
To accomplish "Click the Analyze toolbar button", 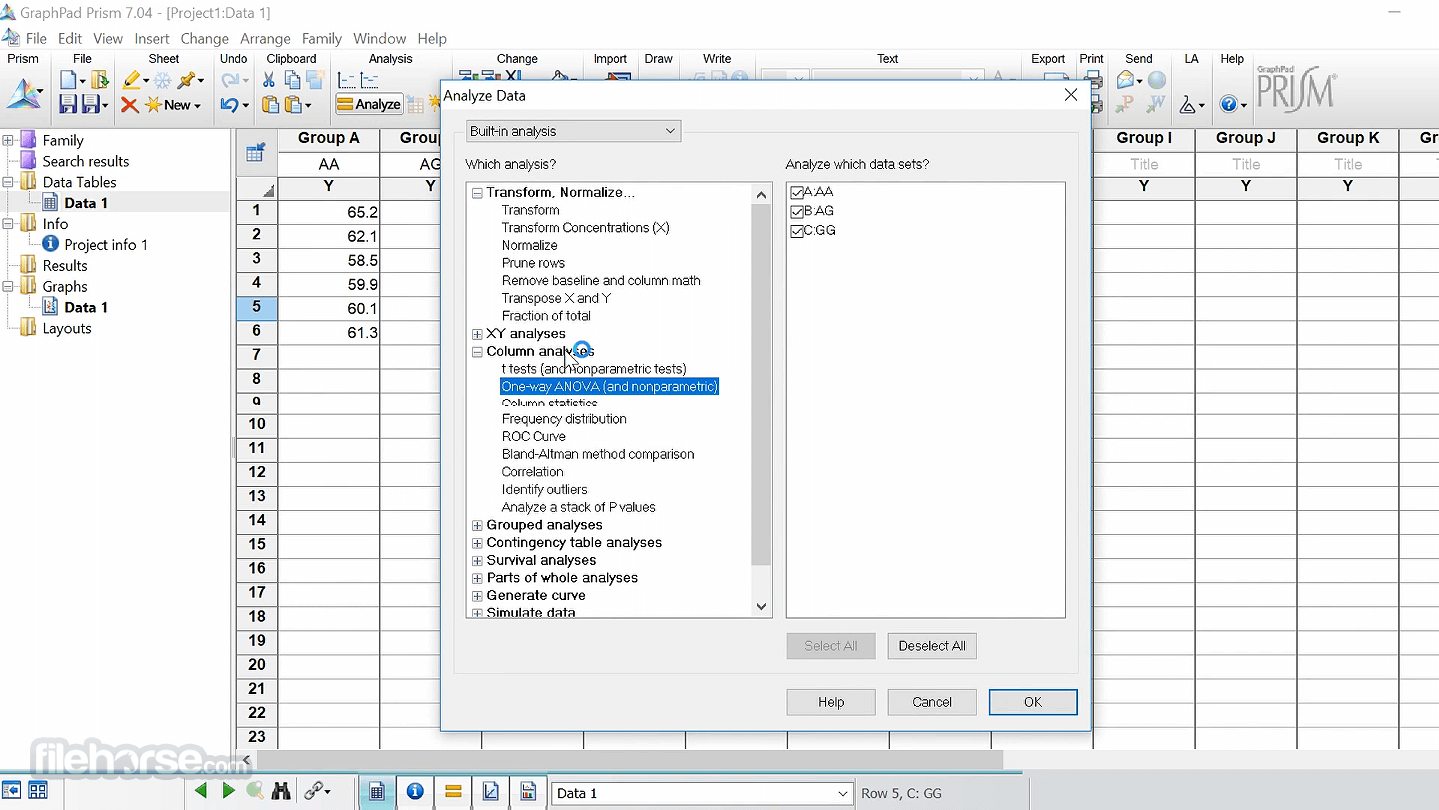I will pyautogui.click(x=369, y=104).
